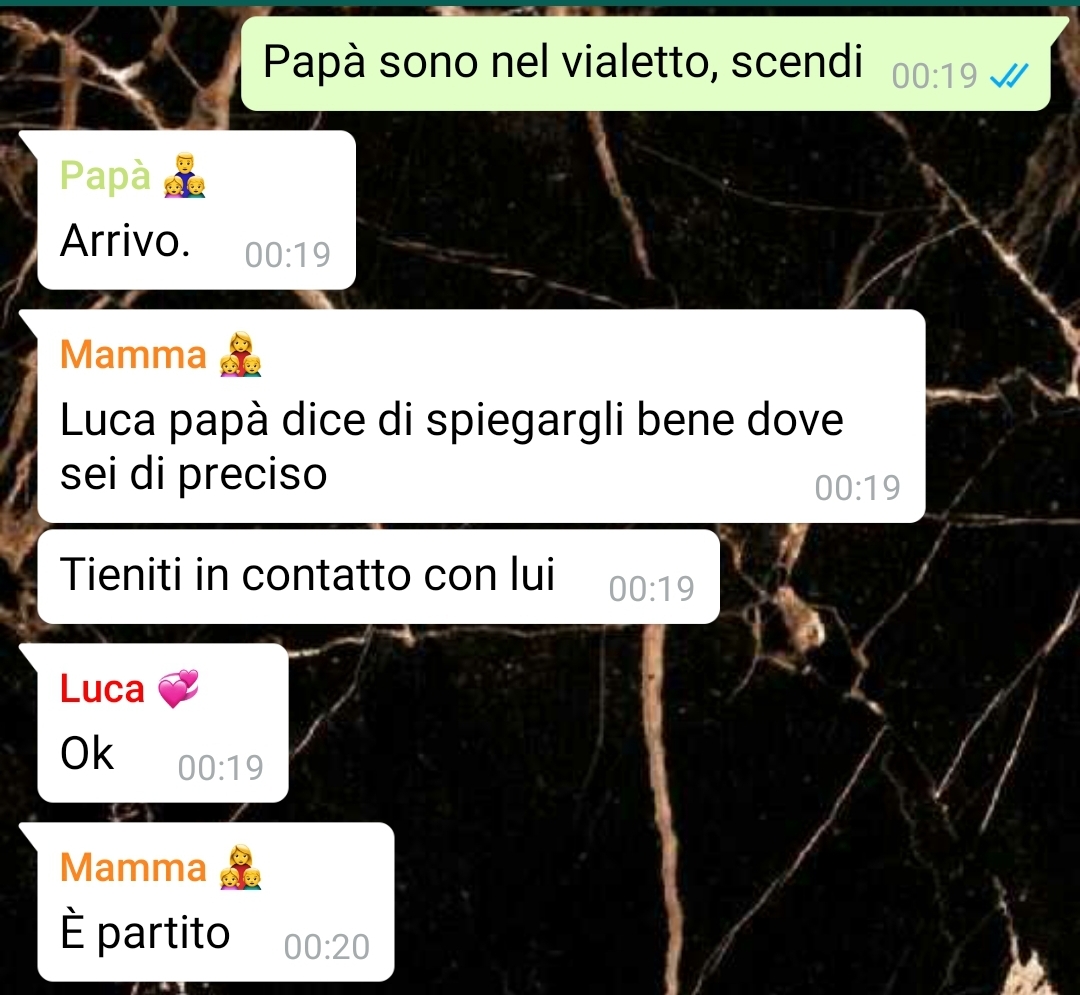Open Luca's red sender name
The image size is (1080, 995).
point(102,689)
